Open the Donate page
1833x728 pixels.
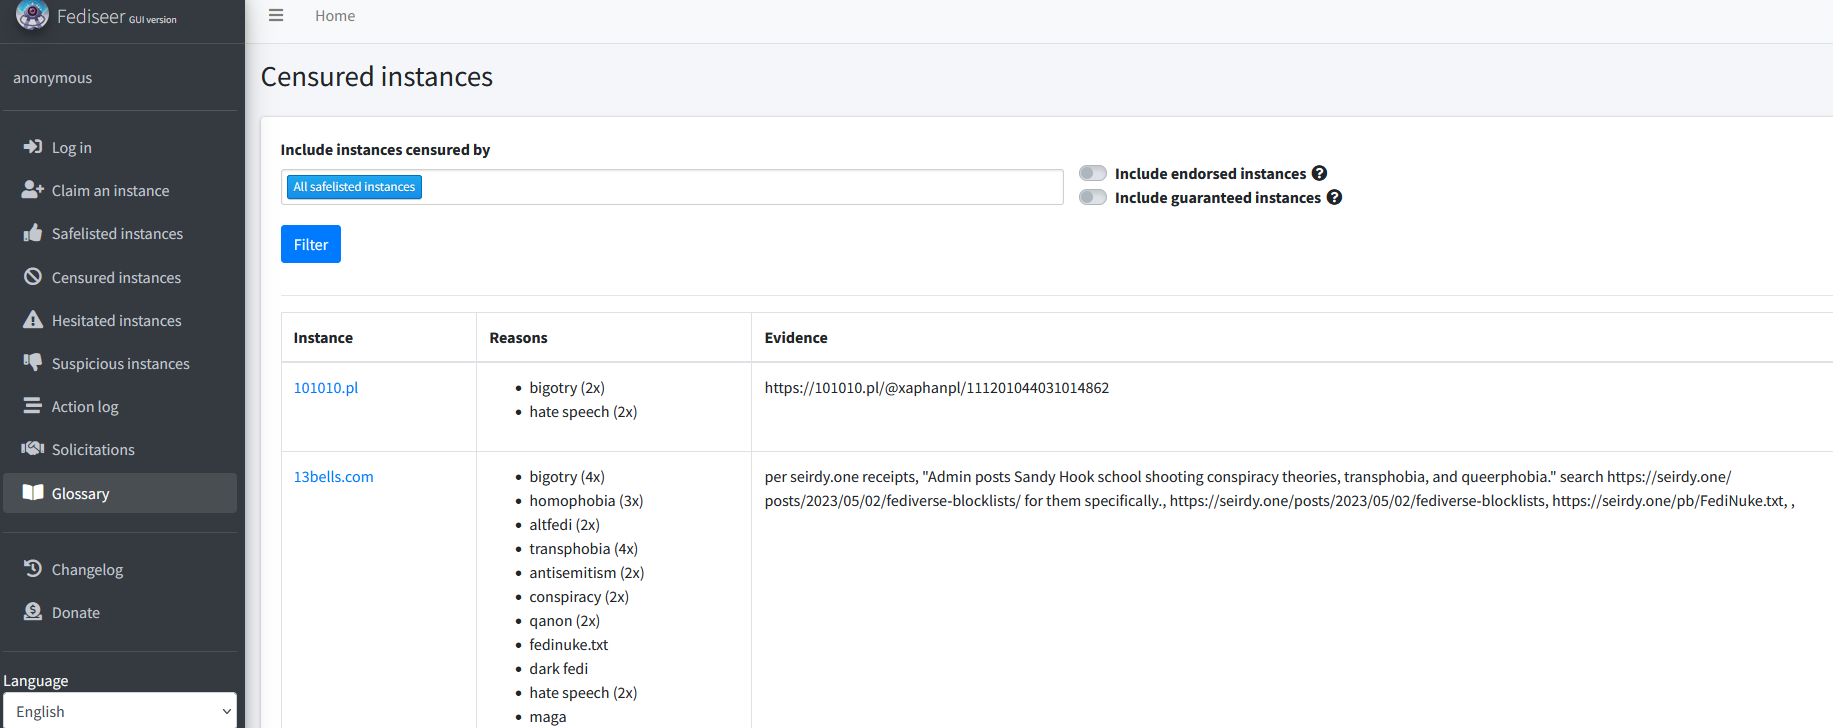click(x=120, y=612)
